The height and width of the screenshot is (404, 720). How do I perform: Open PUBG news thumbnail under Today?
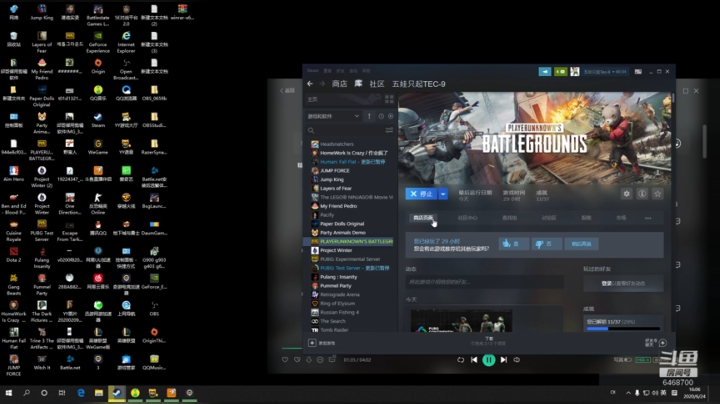click(x=461, y=320)
